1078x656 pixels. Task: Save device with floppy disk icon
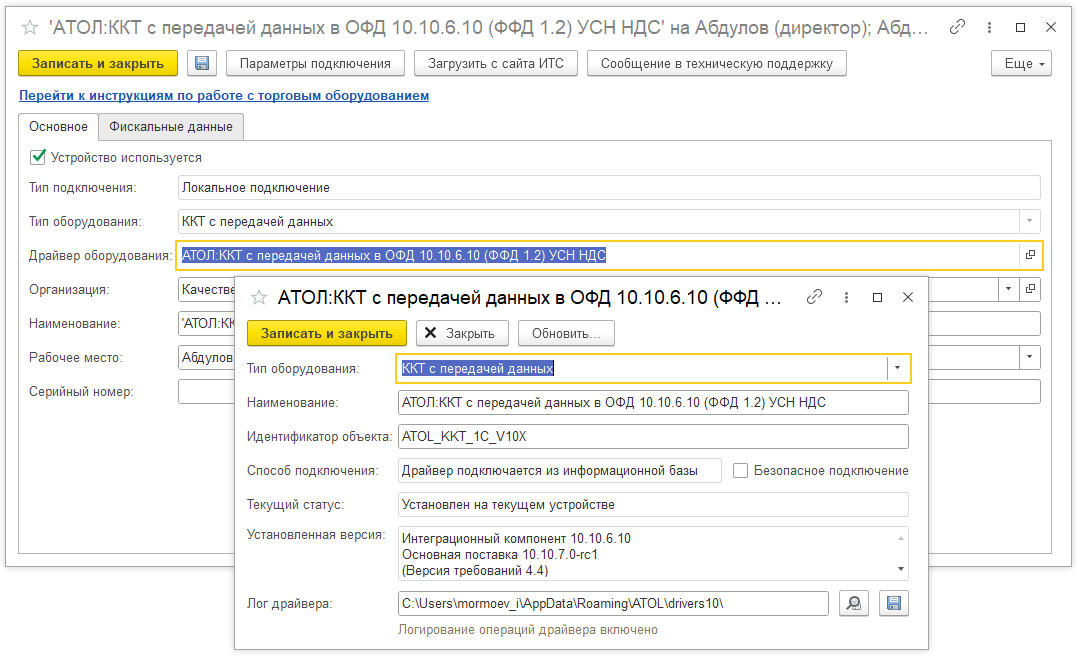(x=202, y=63)
